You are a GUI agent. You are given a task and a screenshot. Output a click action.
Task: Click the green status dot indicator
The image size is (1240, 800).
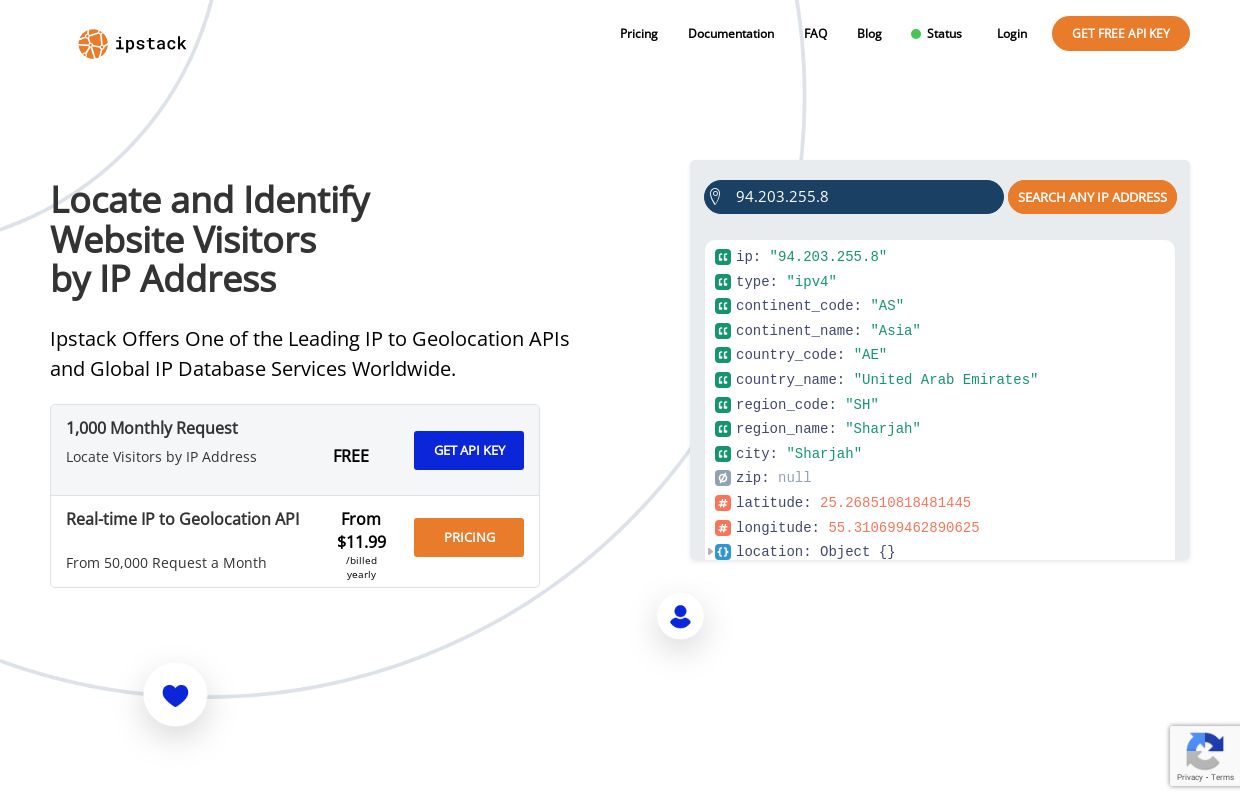[x=916, y=34]
